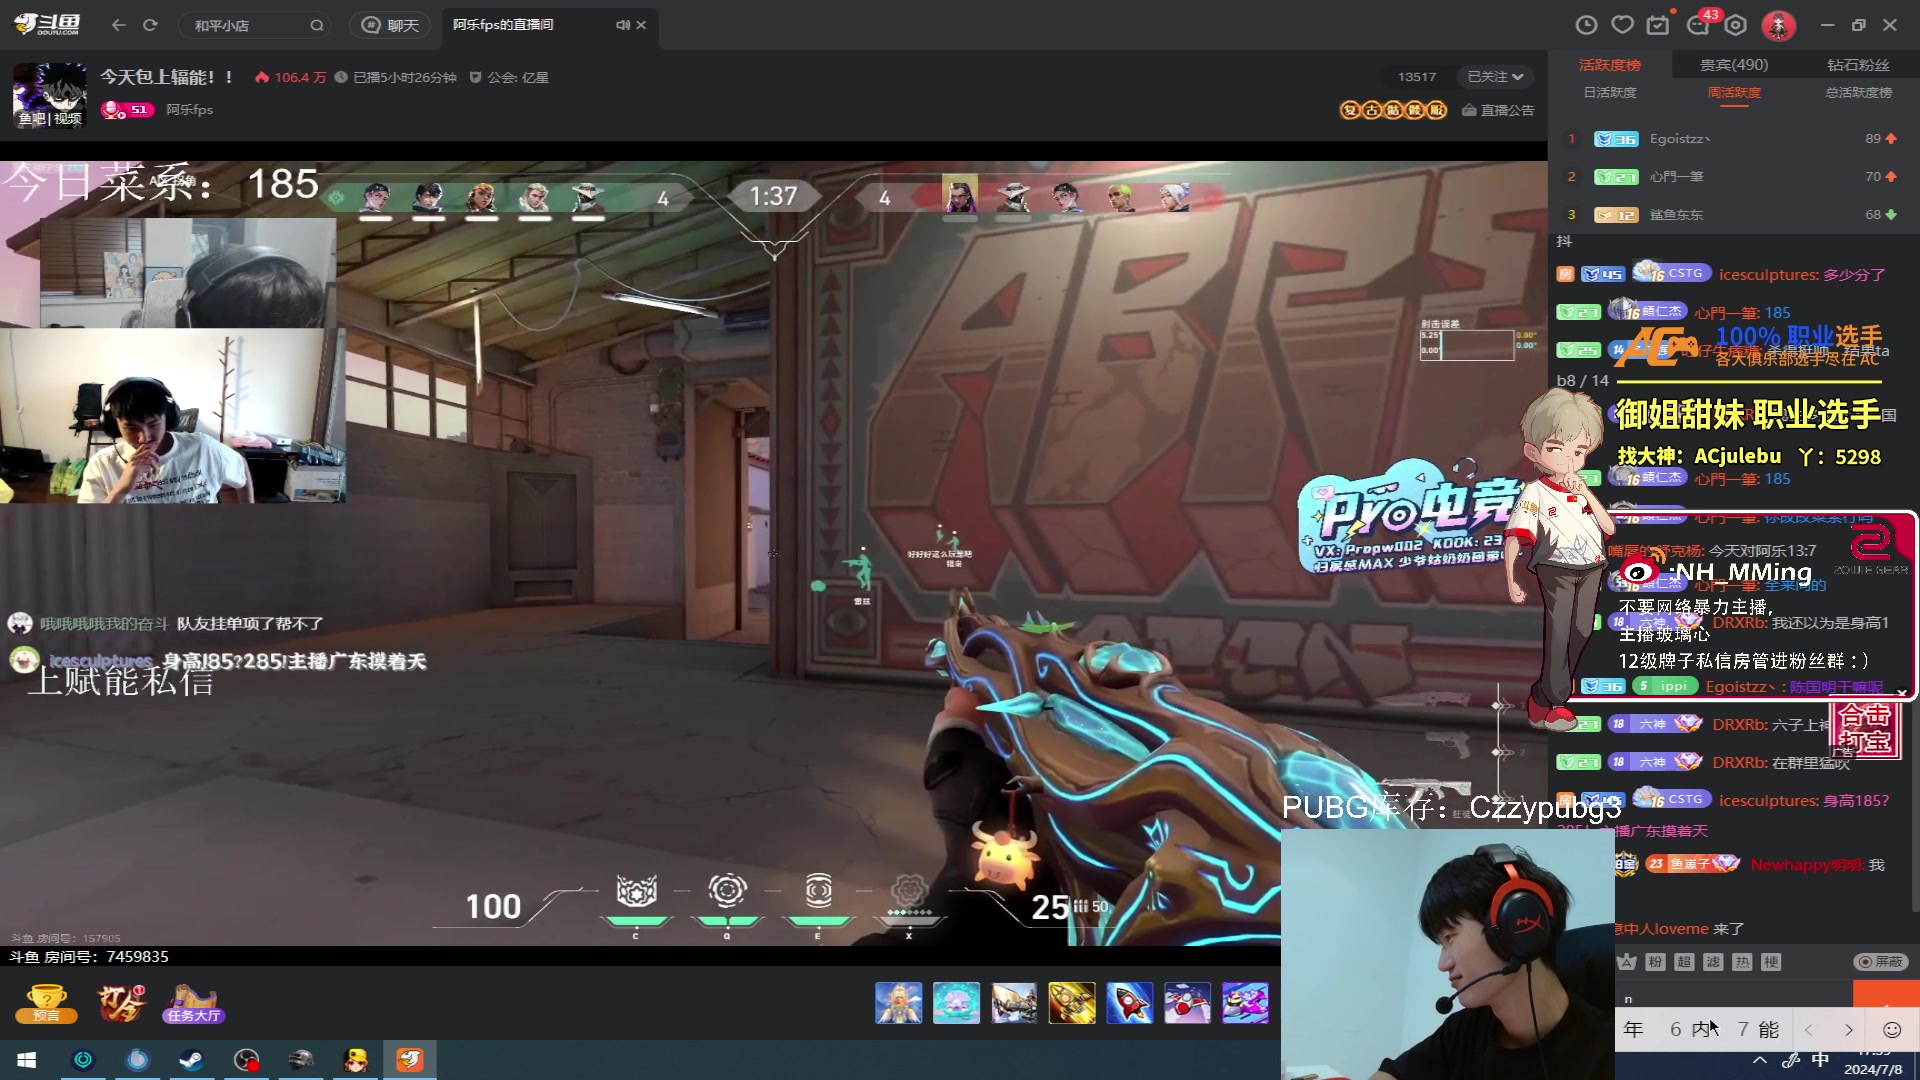Refresh the page with reload icon
This screenshot has width=1920, height=1080.
(150, 25)
